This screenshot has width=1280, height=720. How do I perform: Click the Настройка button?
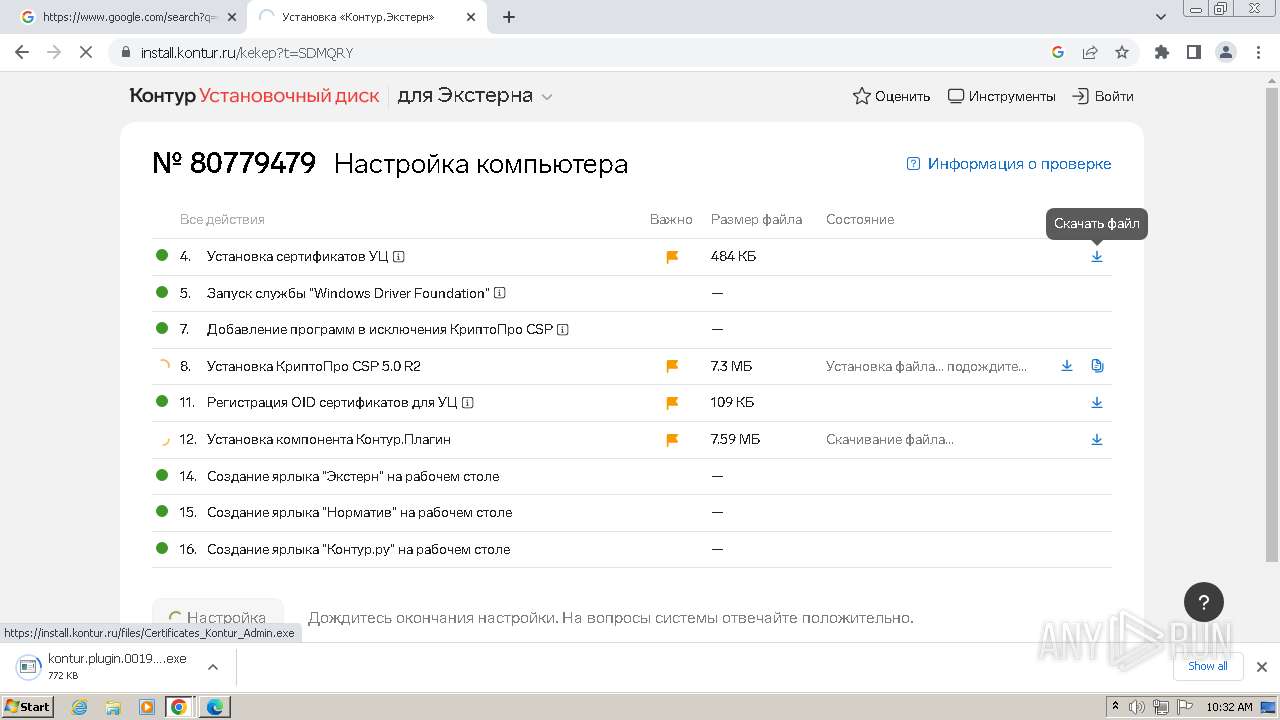click(218, 618)
